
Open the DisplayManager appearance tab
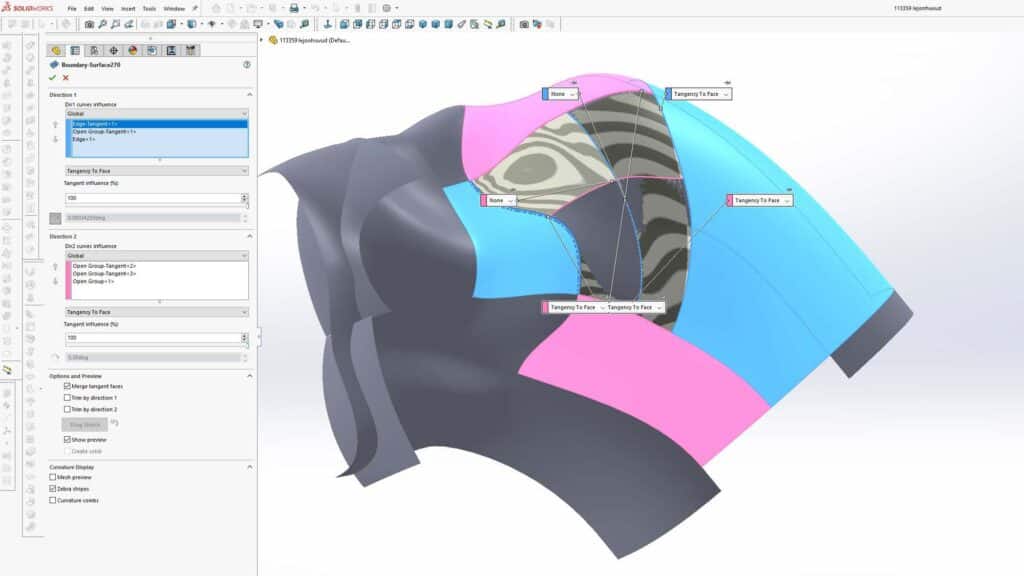point(132,50)
